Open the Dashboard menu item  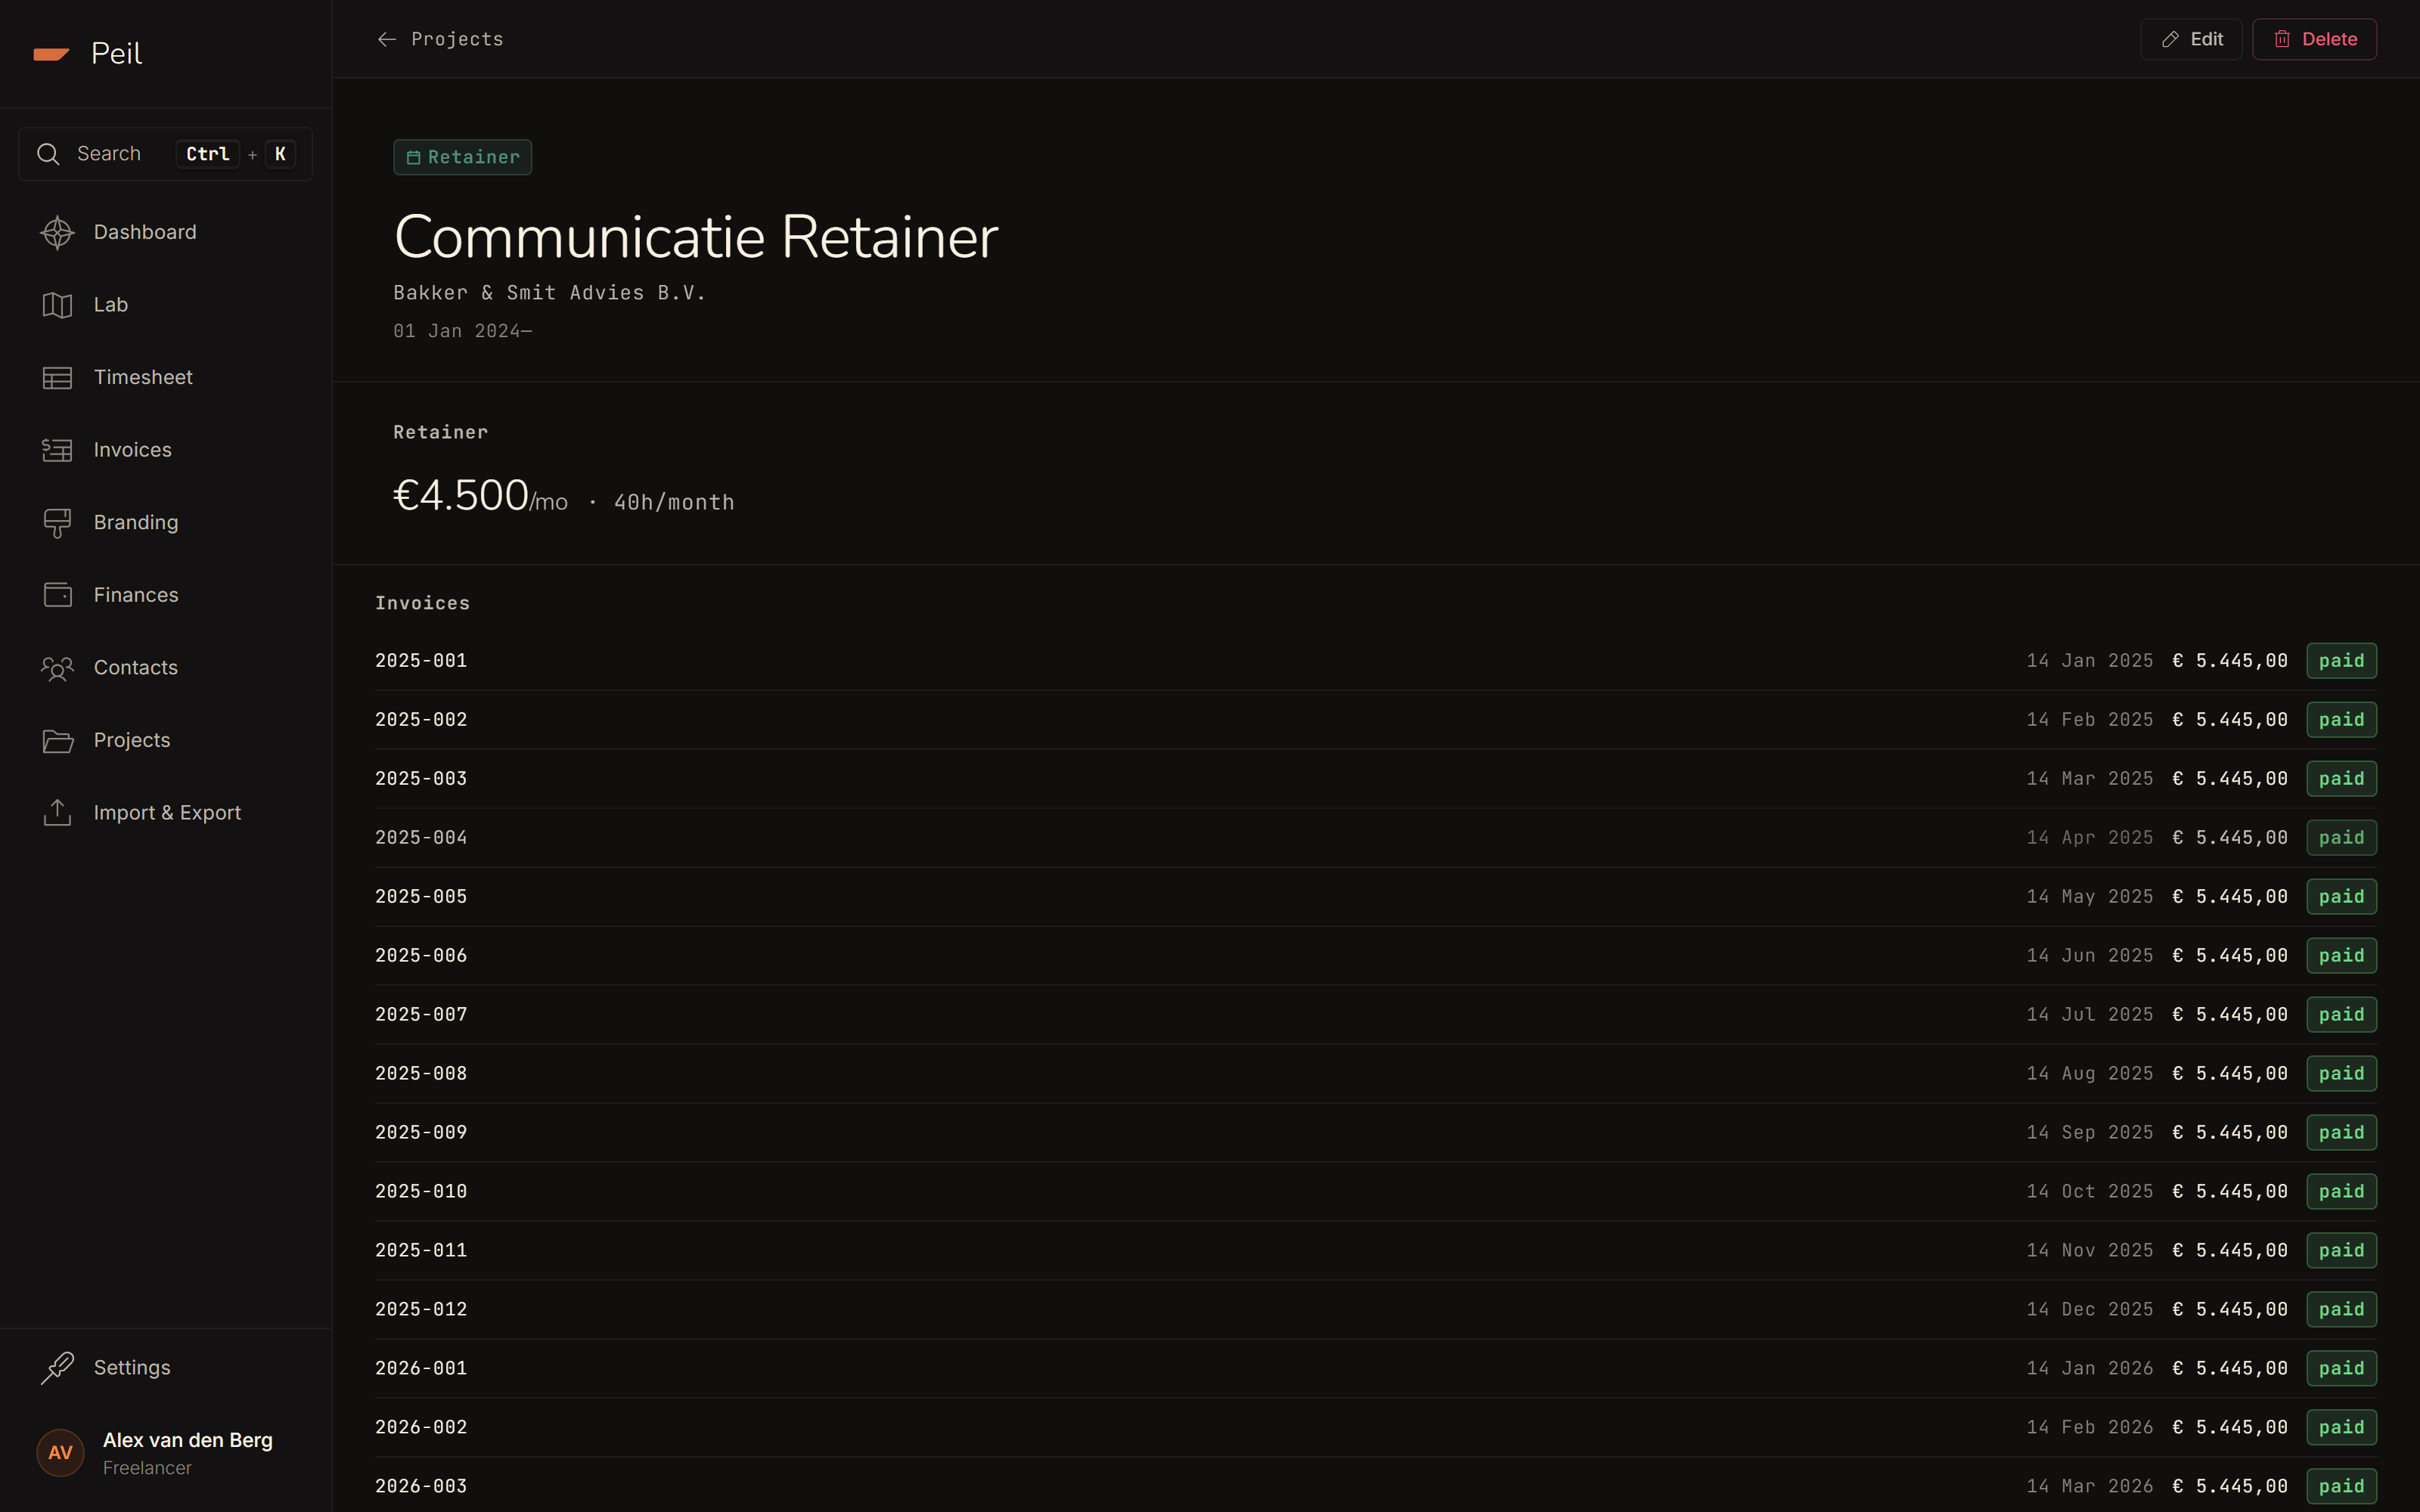[165, 232]
